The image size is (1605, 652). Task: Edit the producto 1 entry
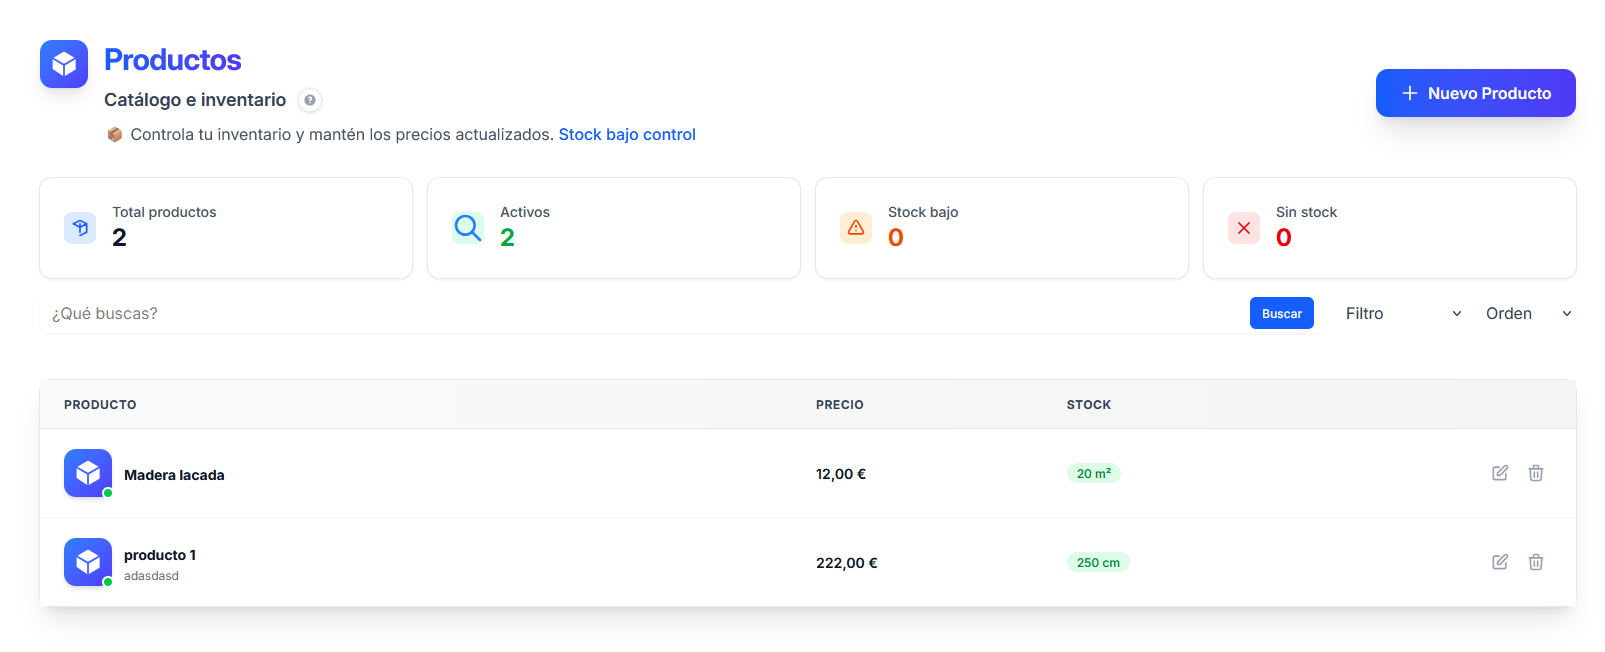tap(1500, 562)
